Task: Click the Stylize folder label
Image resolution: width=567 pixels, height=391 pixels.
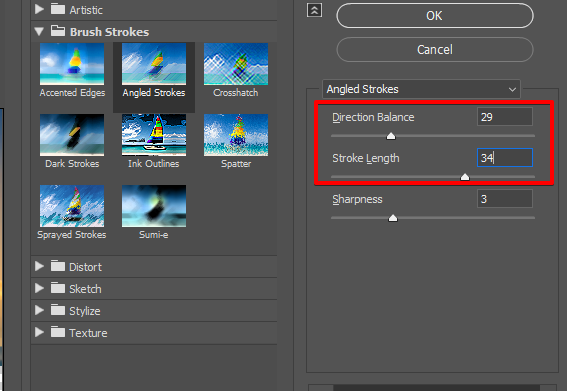Action: coord(85,311)
